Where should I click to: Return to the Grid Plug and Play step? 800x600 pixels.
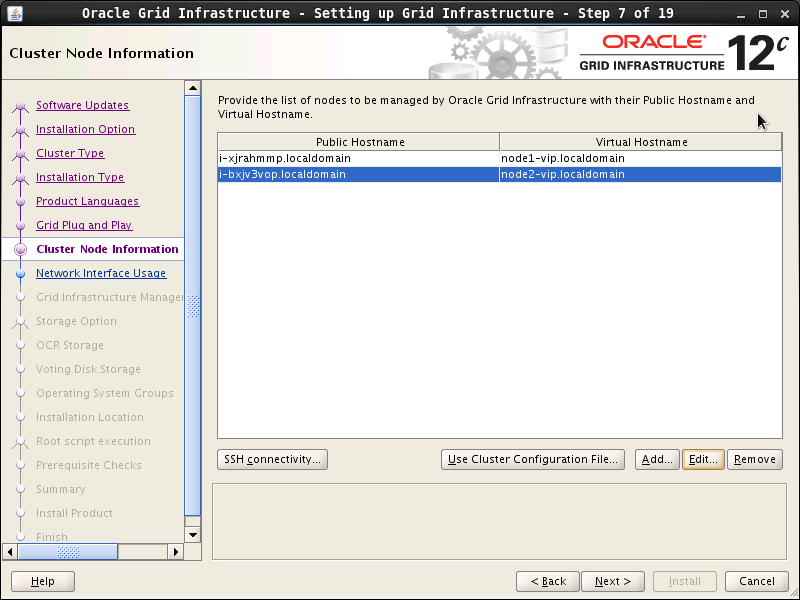84,225
